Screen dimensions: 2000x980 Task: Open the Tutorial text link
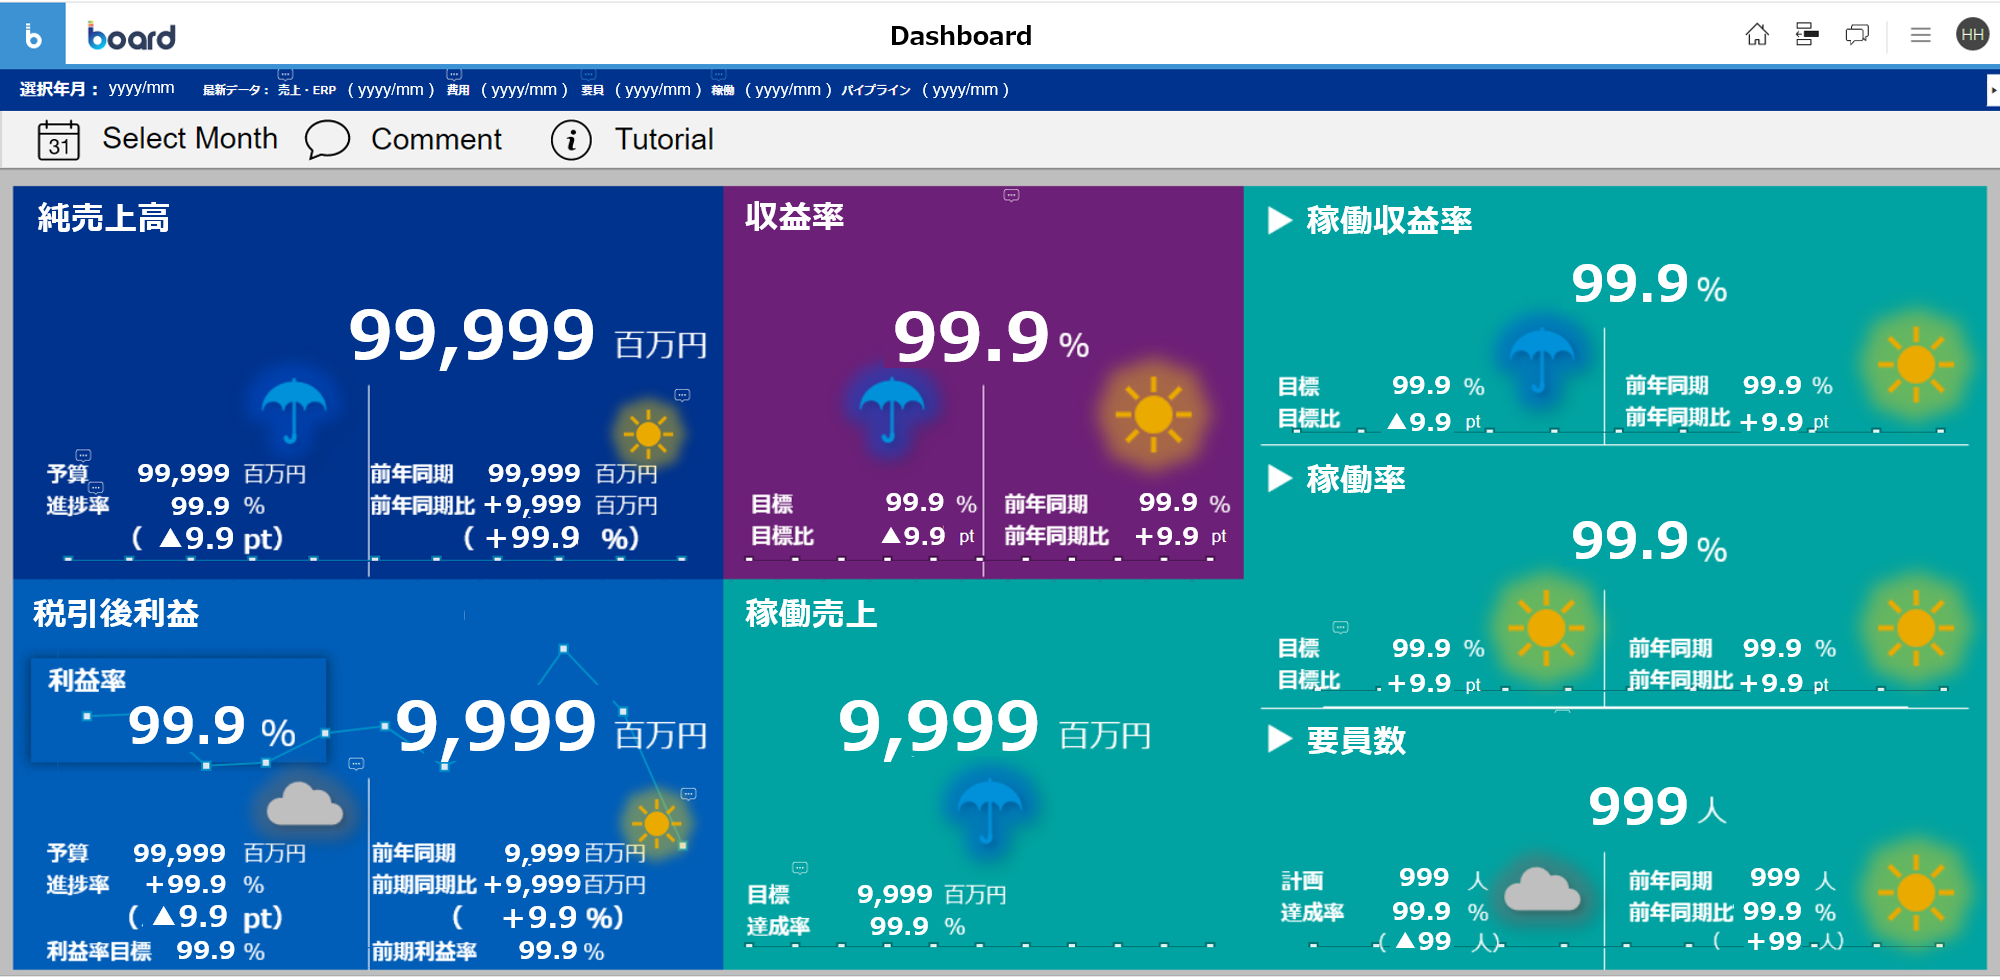[x=664, y=140]
